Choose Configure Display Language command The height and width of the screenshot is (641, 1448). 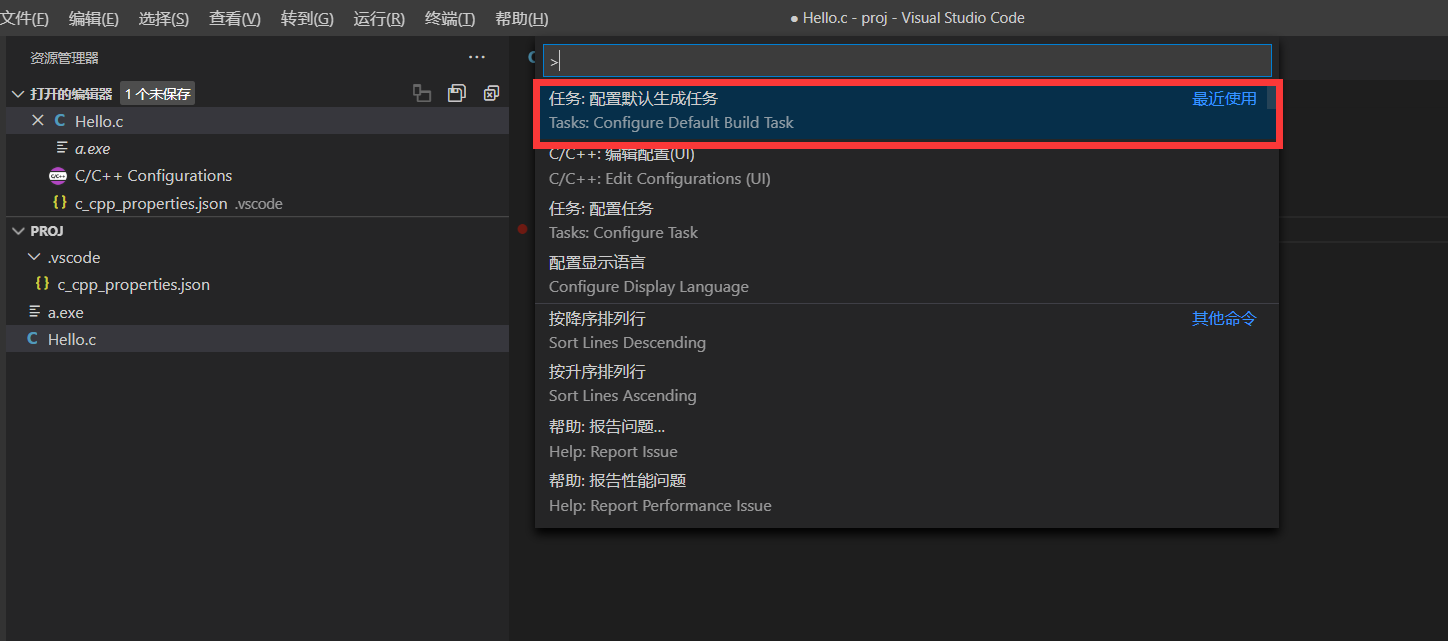907,275
